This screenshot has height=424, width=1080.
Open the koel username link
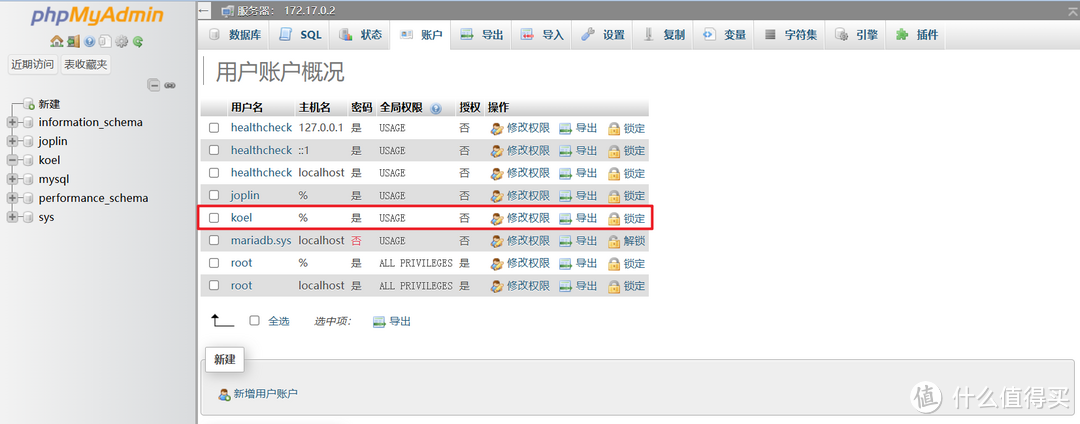pyautogui.click(x=242, y=218)
